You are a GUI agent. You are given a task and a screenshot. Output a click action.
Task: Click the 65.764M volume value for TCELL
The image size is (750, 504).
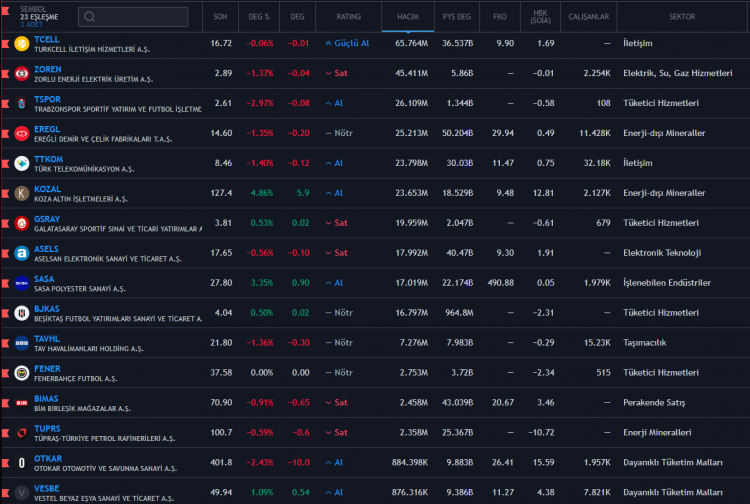tap(411, 44)
